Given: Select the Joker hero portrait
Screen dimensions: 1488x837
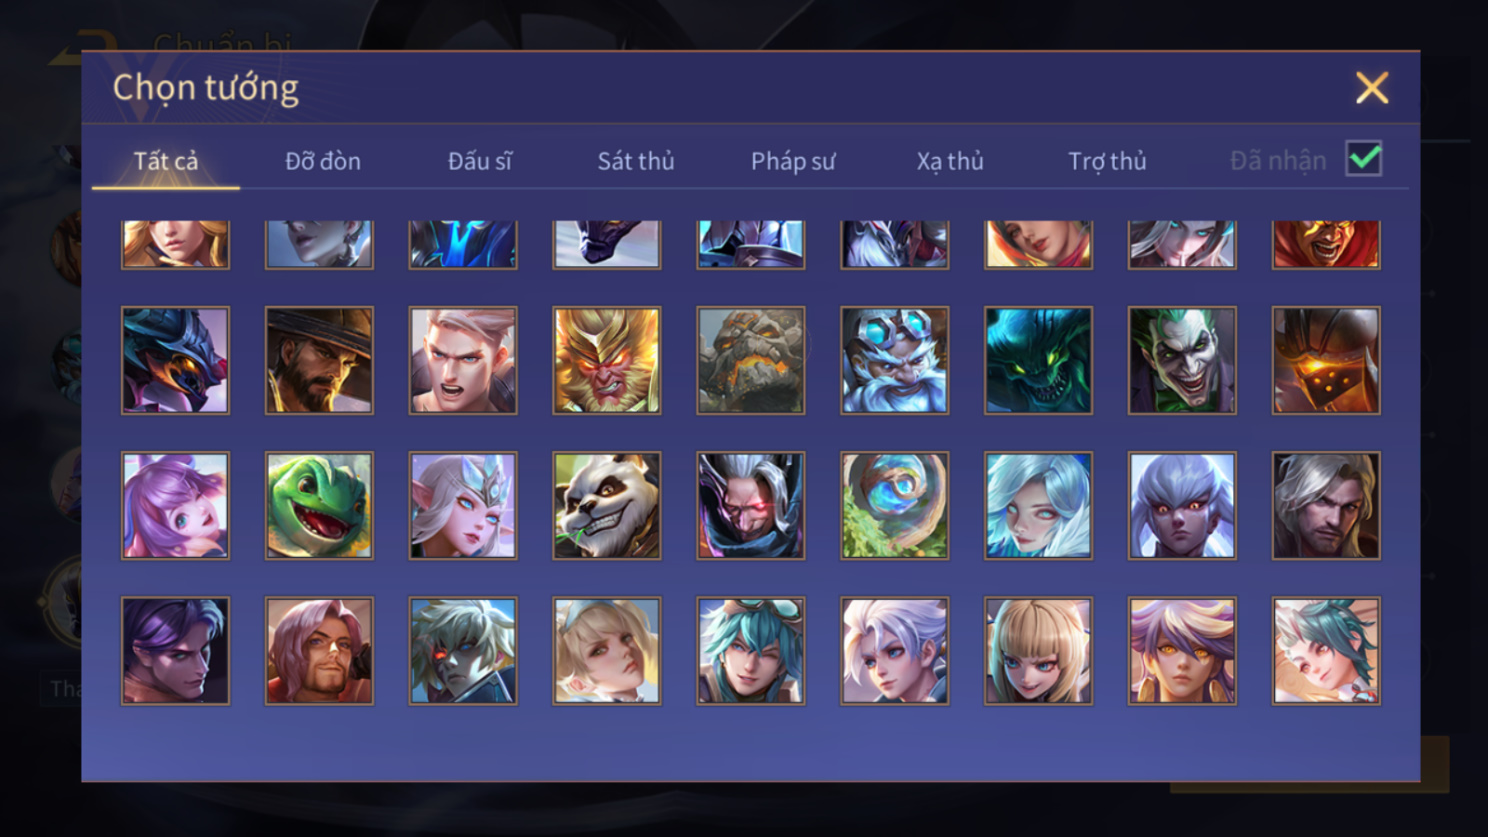Looking at the screenshot, I should [1182, 360].
